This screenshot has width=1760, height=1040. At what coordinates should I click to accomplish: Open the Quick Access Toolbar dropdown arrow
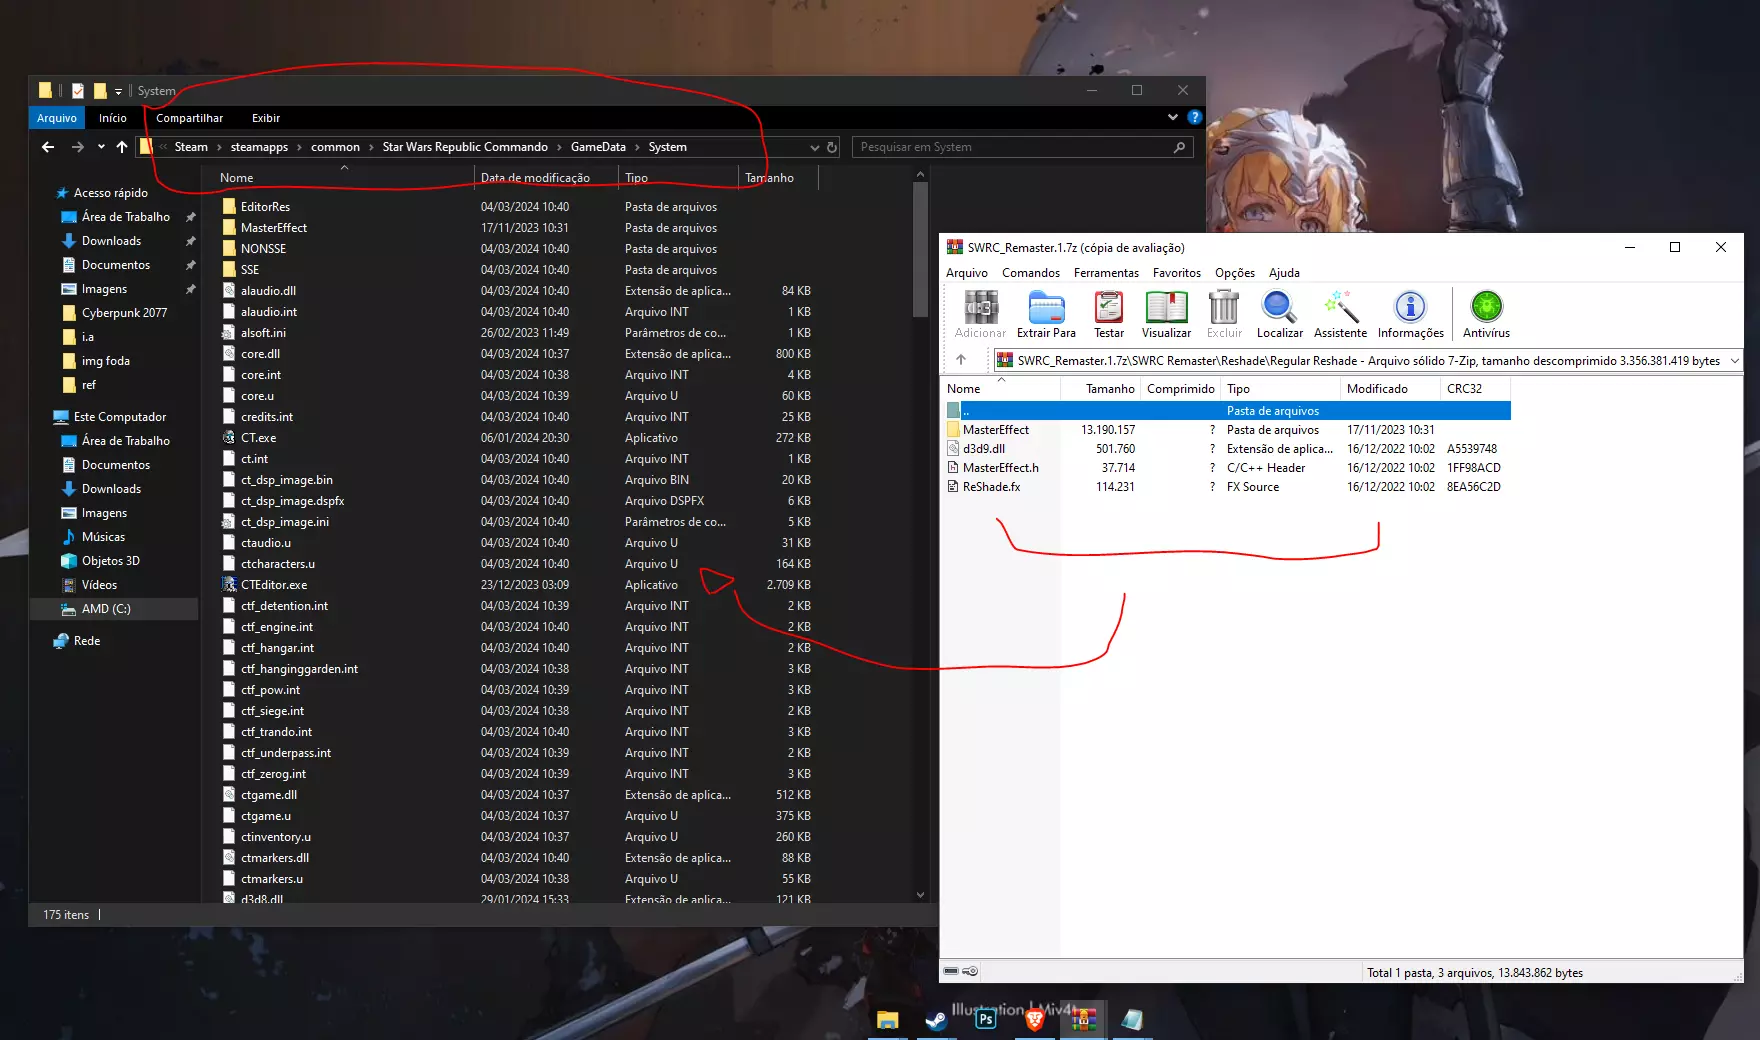coord(118,91)
